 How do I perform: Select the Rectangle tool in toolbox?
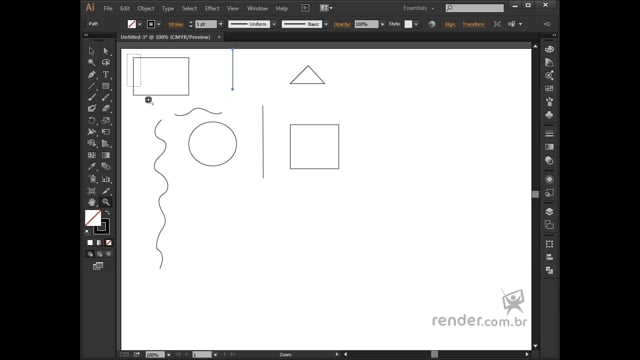[x=106, y=86]
